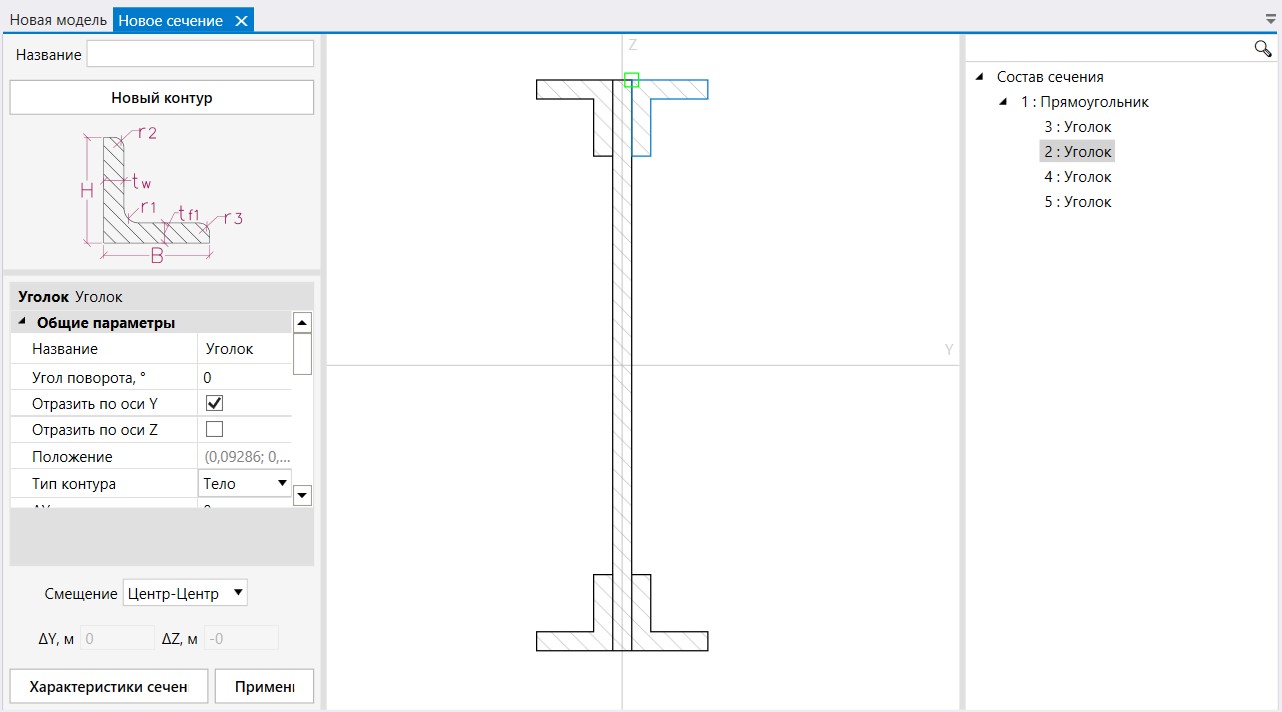Click the Применить button
This screenshot has width=1282, height=712.
point(264,687)
